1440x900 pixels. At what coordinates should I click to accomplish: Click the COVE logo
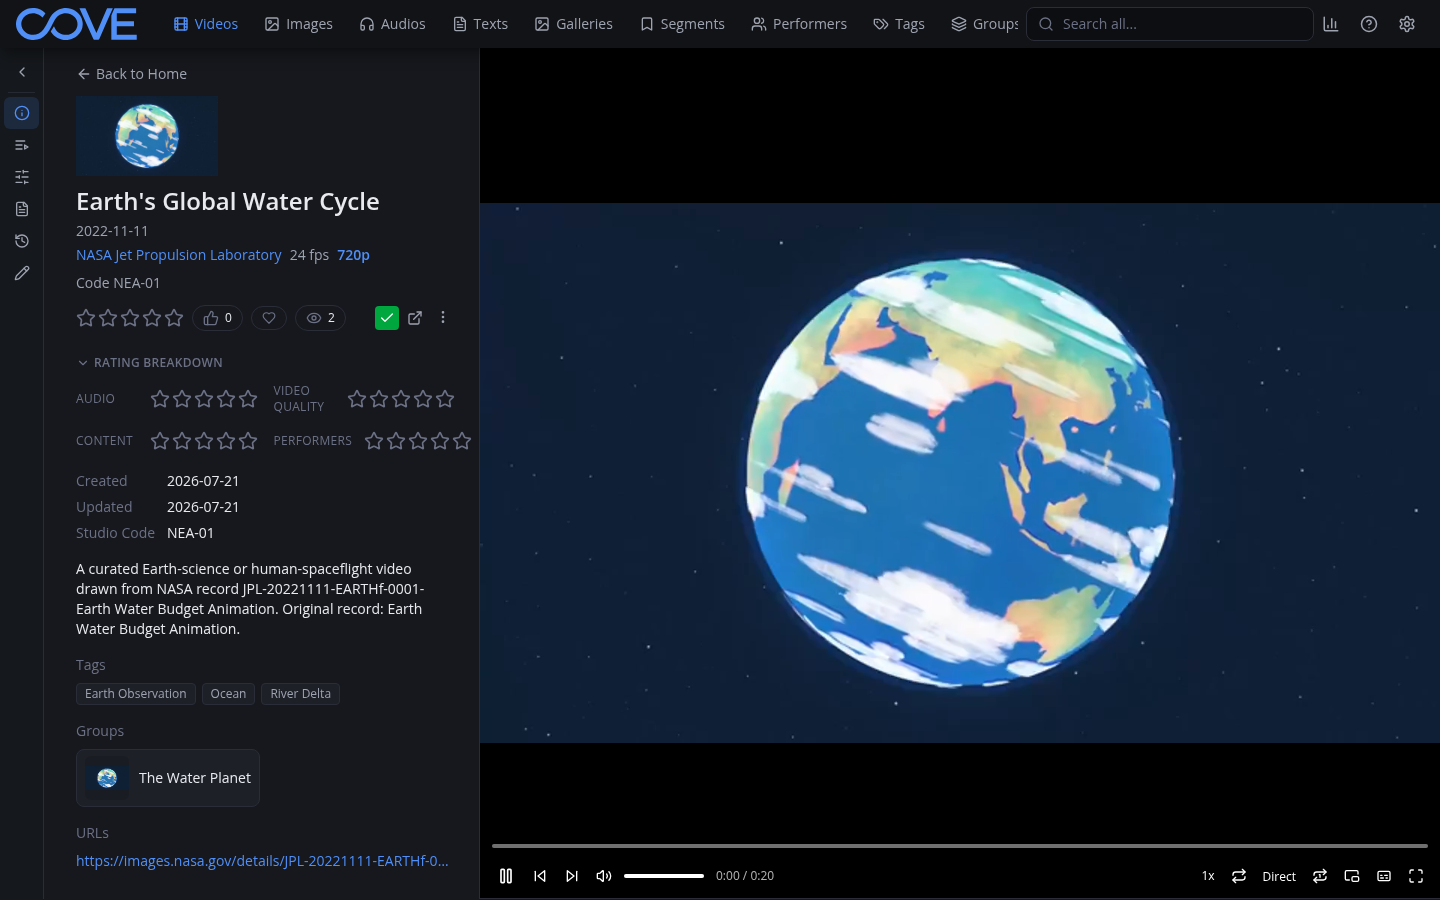point(76,24)
